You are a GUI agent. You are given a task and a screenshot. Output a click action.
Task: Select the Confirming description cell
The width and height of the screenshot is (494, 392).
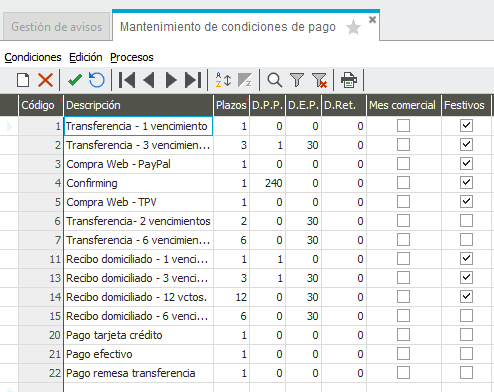pos(138,183)
